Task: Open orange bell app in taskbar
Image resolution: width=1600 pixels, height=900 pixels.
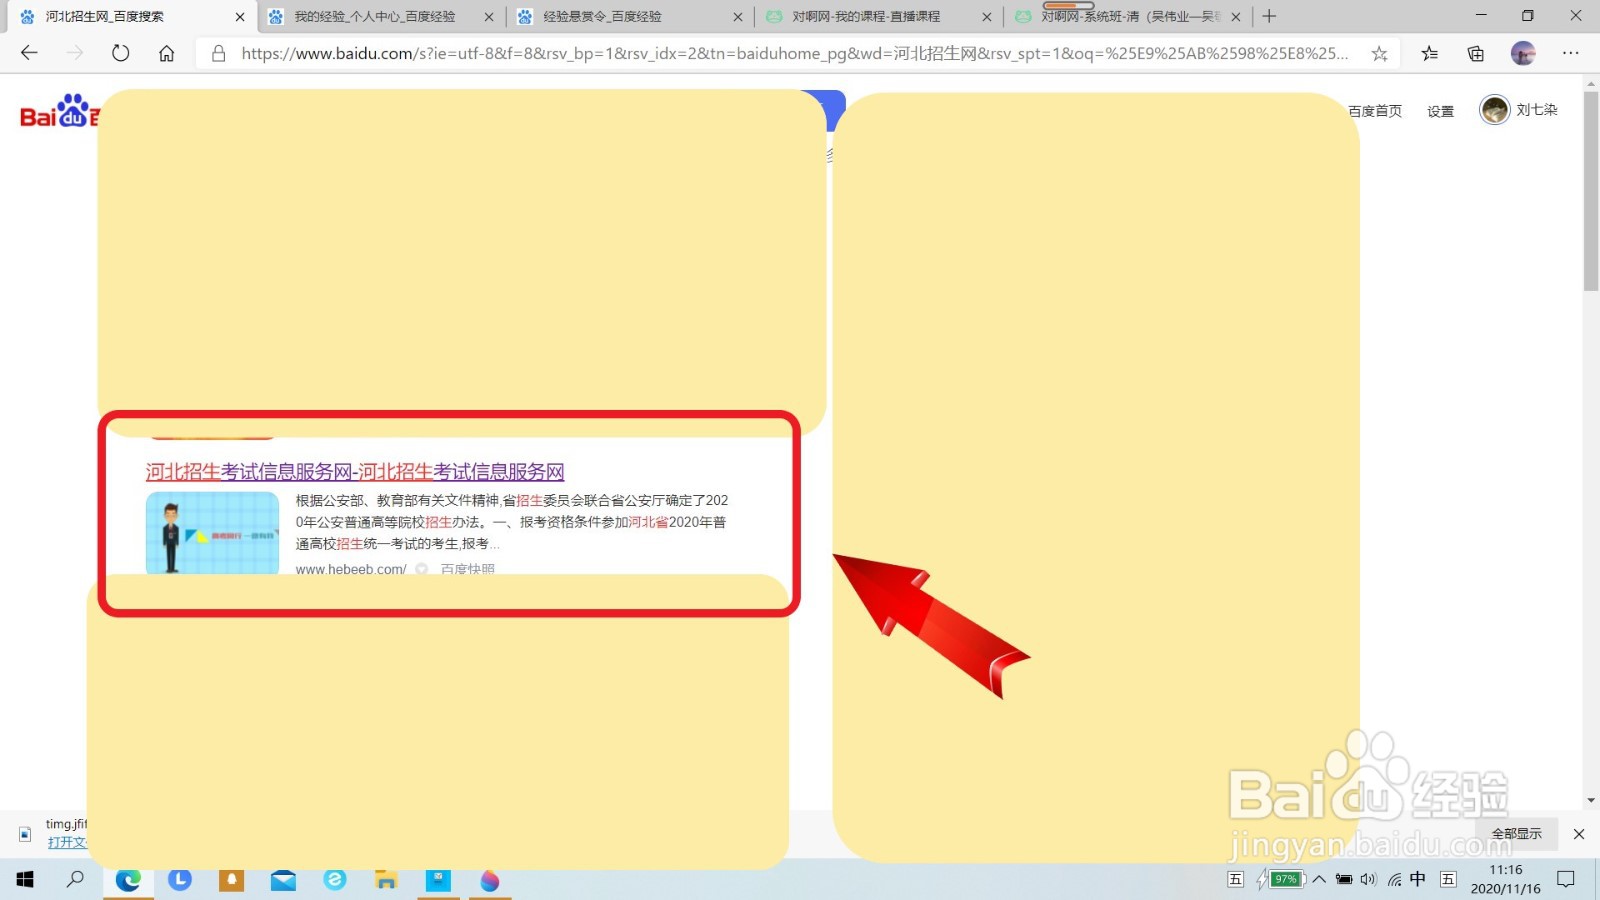Action: pyautogui.click(x=231, y=880)
